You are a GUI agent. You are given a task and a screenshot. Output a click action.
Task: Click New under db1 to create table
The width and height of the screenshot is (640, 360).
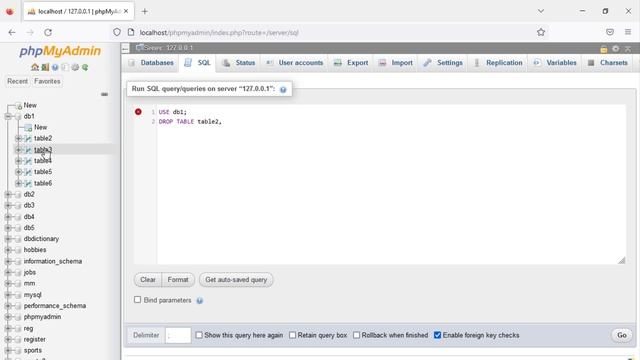point(40,127)
